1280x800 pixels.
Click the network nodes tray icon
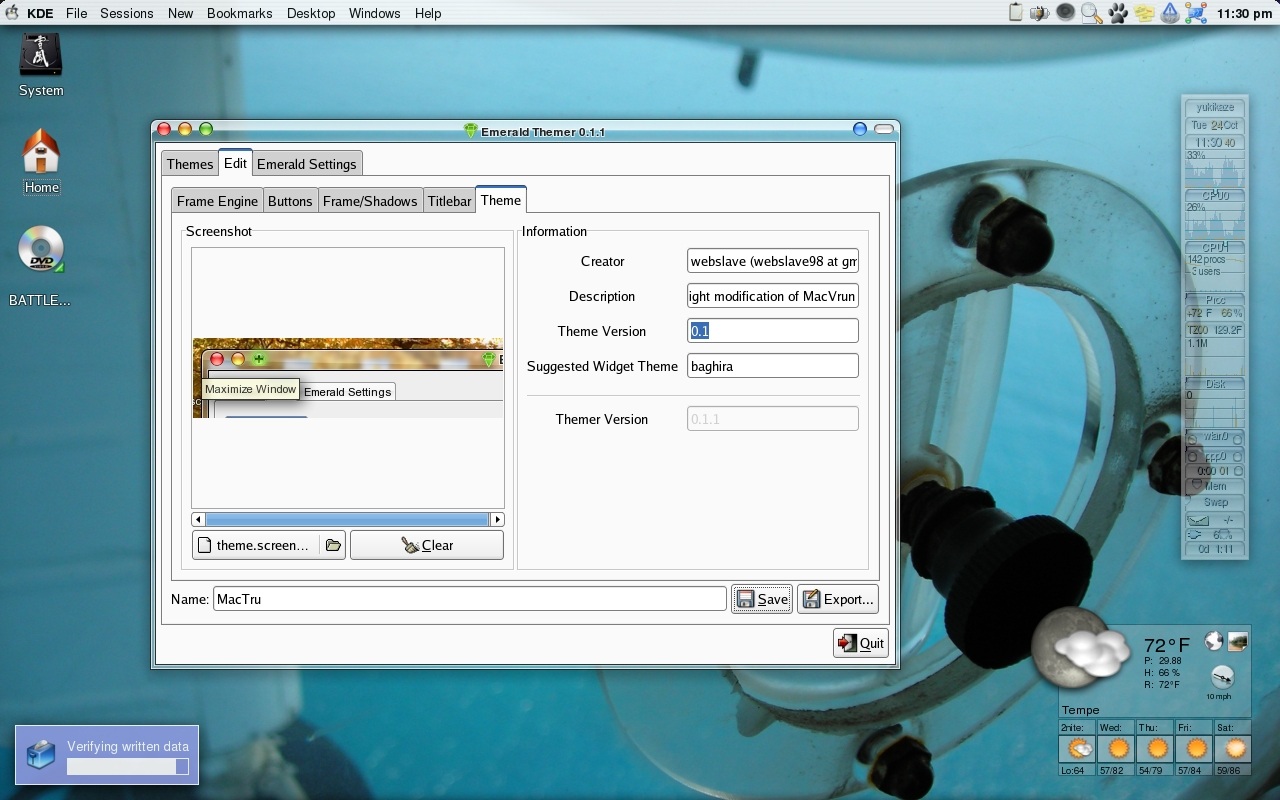[1196, 13]
